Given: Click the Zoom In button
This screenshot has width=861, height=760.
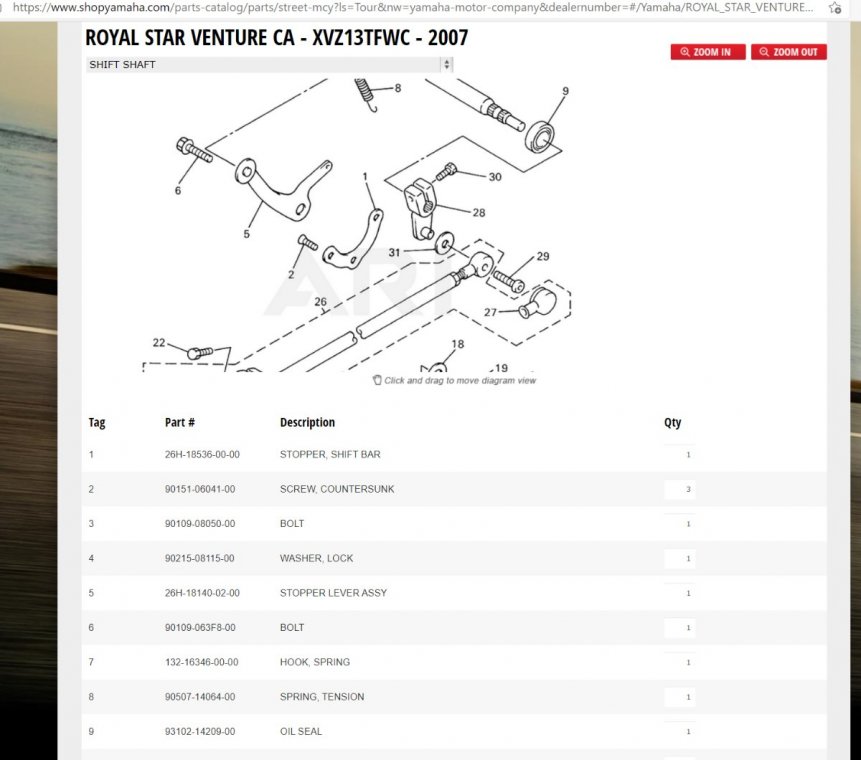Looking at the screenshot, I should tap(707, 52).
